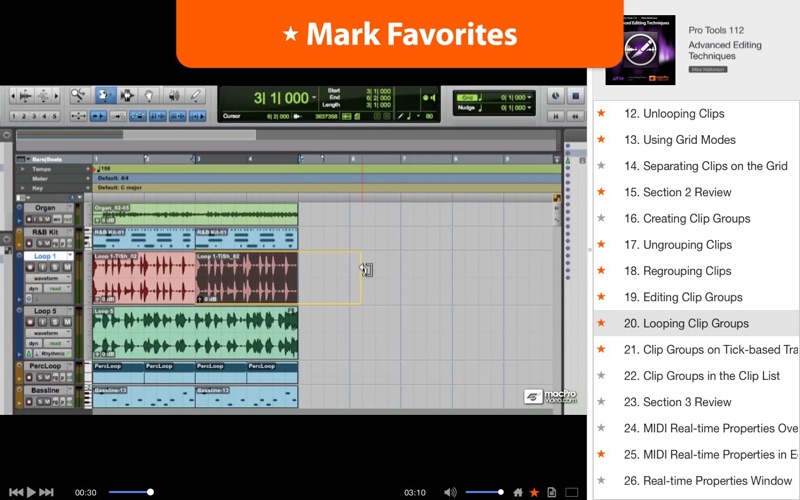Play the tutorial video
The height and width of the screenshot is (500, 800).
31,492
